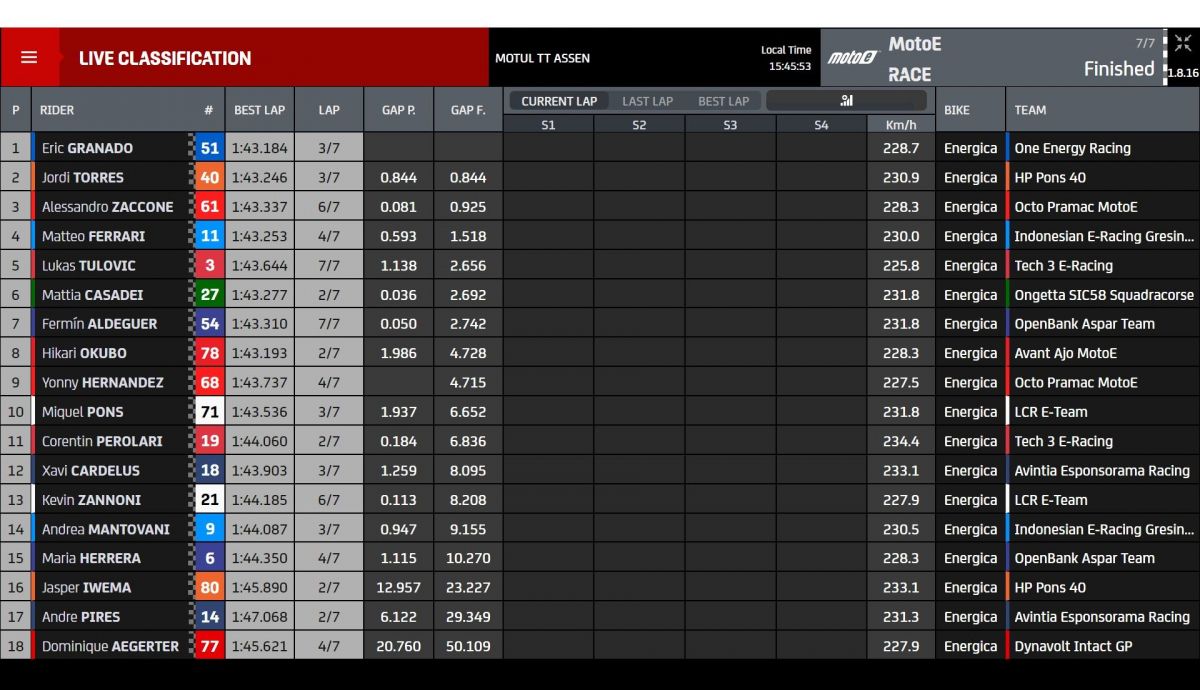Select rider Miquel PONS
This screenshot has width=1200, height=690.
pyautogui.click(x=82, y=412)
